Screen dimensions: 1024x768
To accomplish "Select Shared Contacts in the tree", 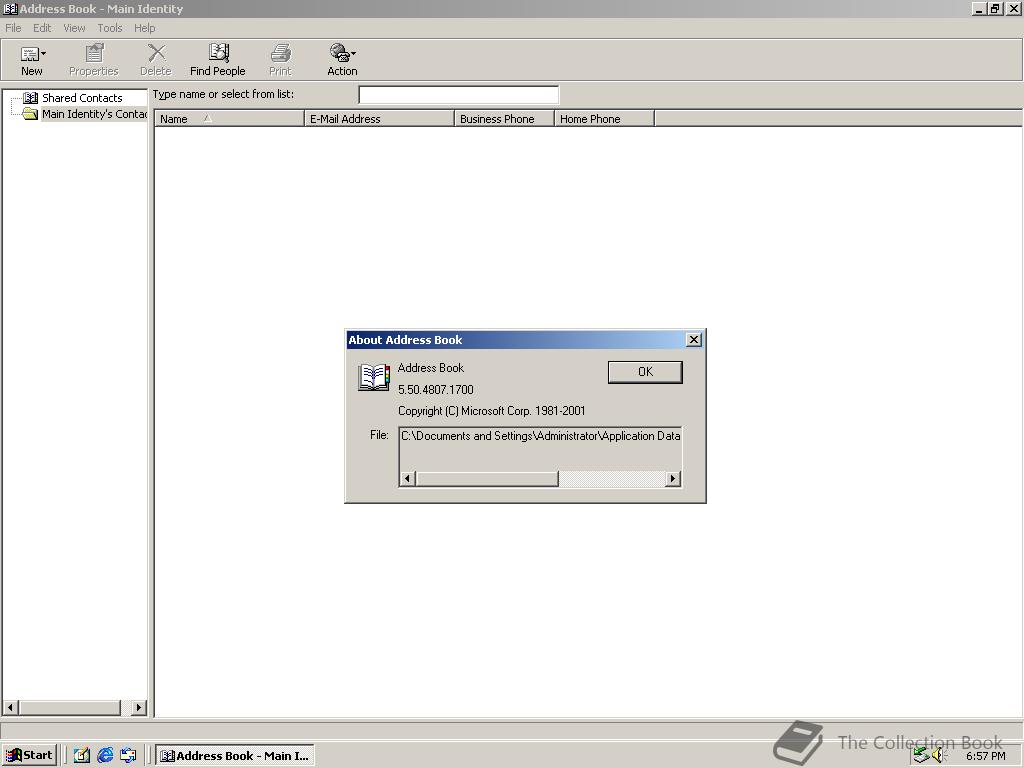I will [x=82, y=98].
